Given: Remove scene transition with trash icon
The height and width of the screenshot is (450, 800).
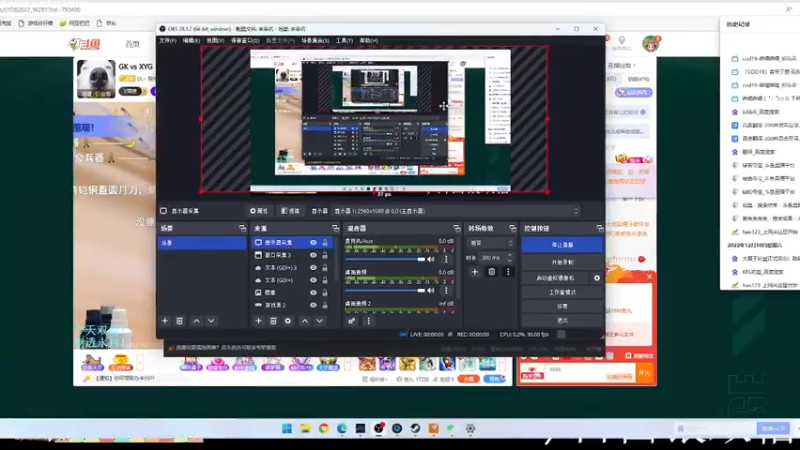Looking at the screenshot, I should click(491, 272).
